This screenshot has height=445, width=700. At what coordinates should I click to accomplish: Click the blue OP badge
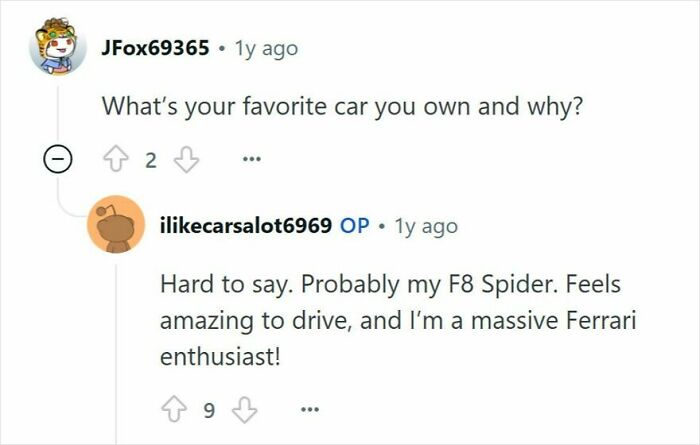tap(354, 226)
